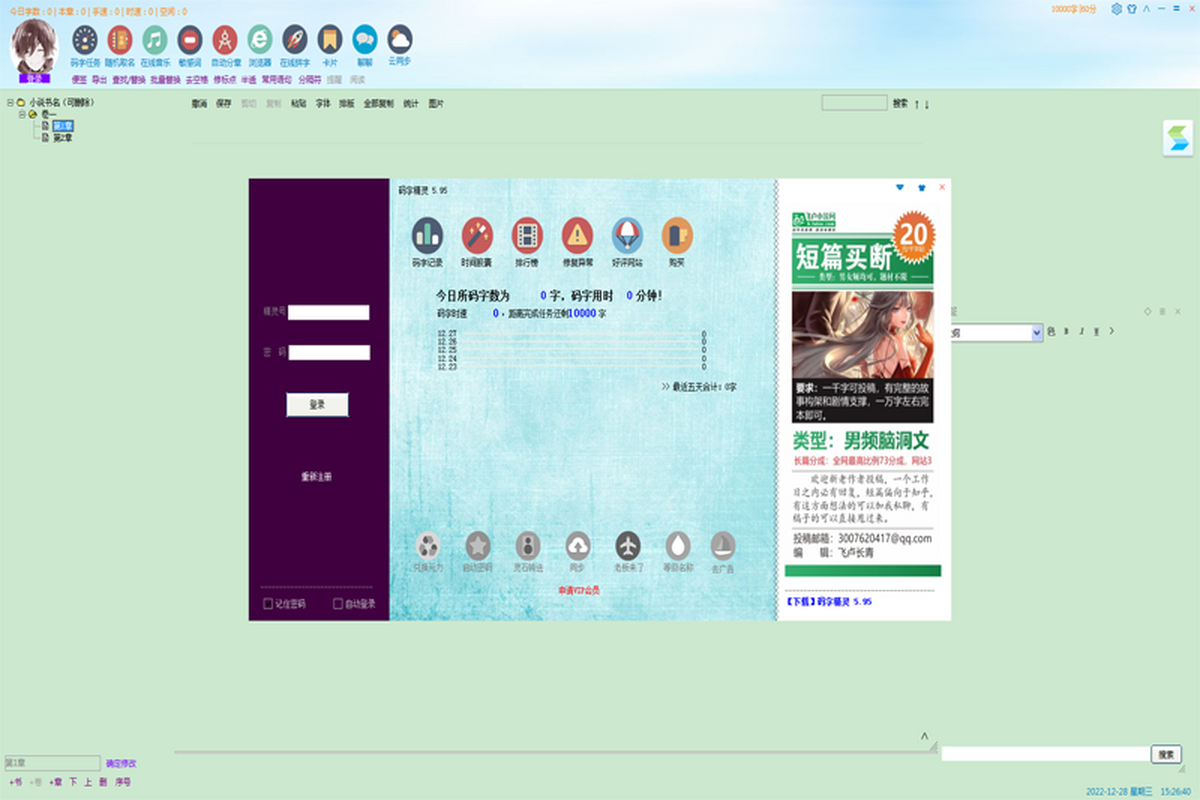Click the 同步 cloud upload icon in dialog
Screen dimensions: 1200x800
tap(578, 546)
